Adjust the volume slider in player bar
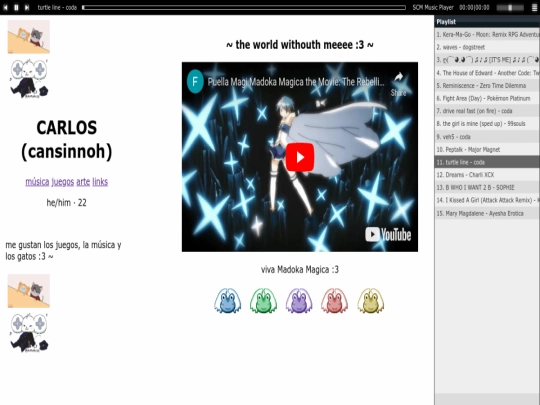The height and width of the screenshot is (405, 540). tap(510, 8)
